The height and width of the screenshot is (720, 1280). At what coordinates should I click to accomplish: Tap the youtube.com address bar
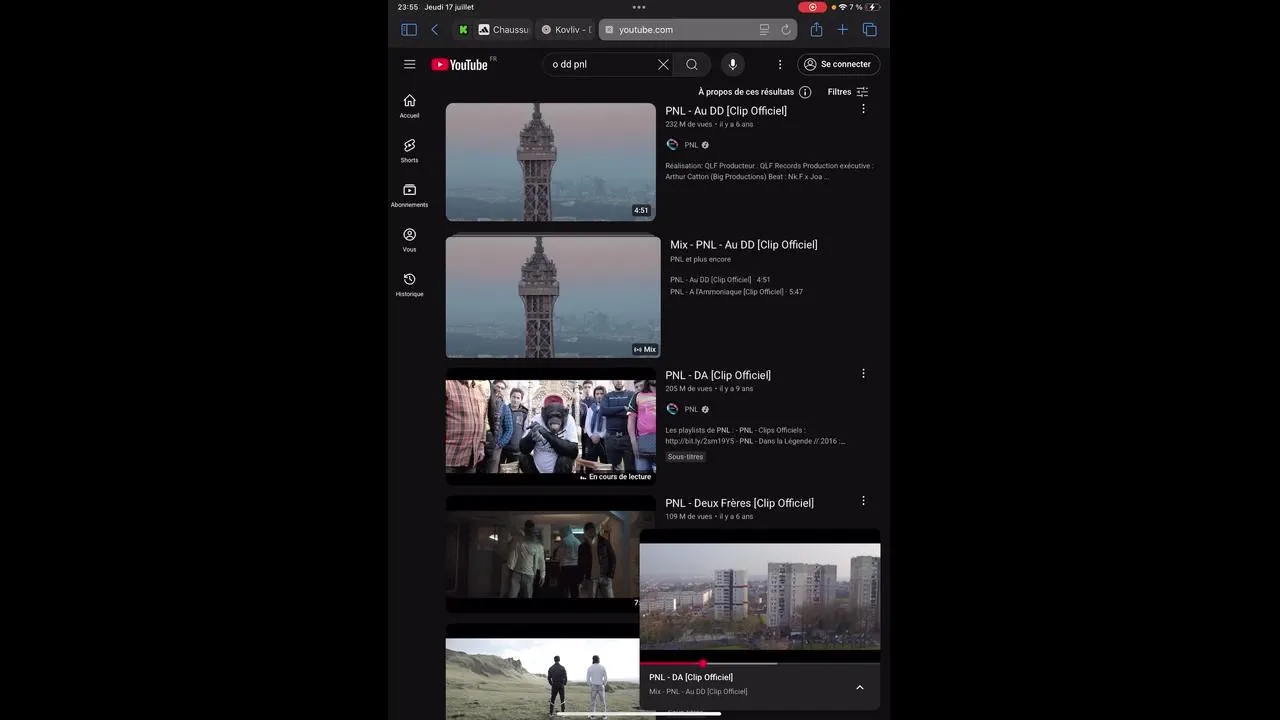[697, 30]
